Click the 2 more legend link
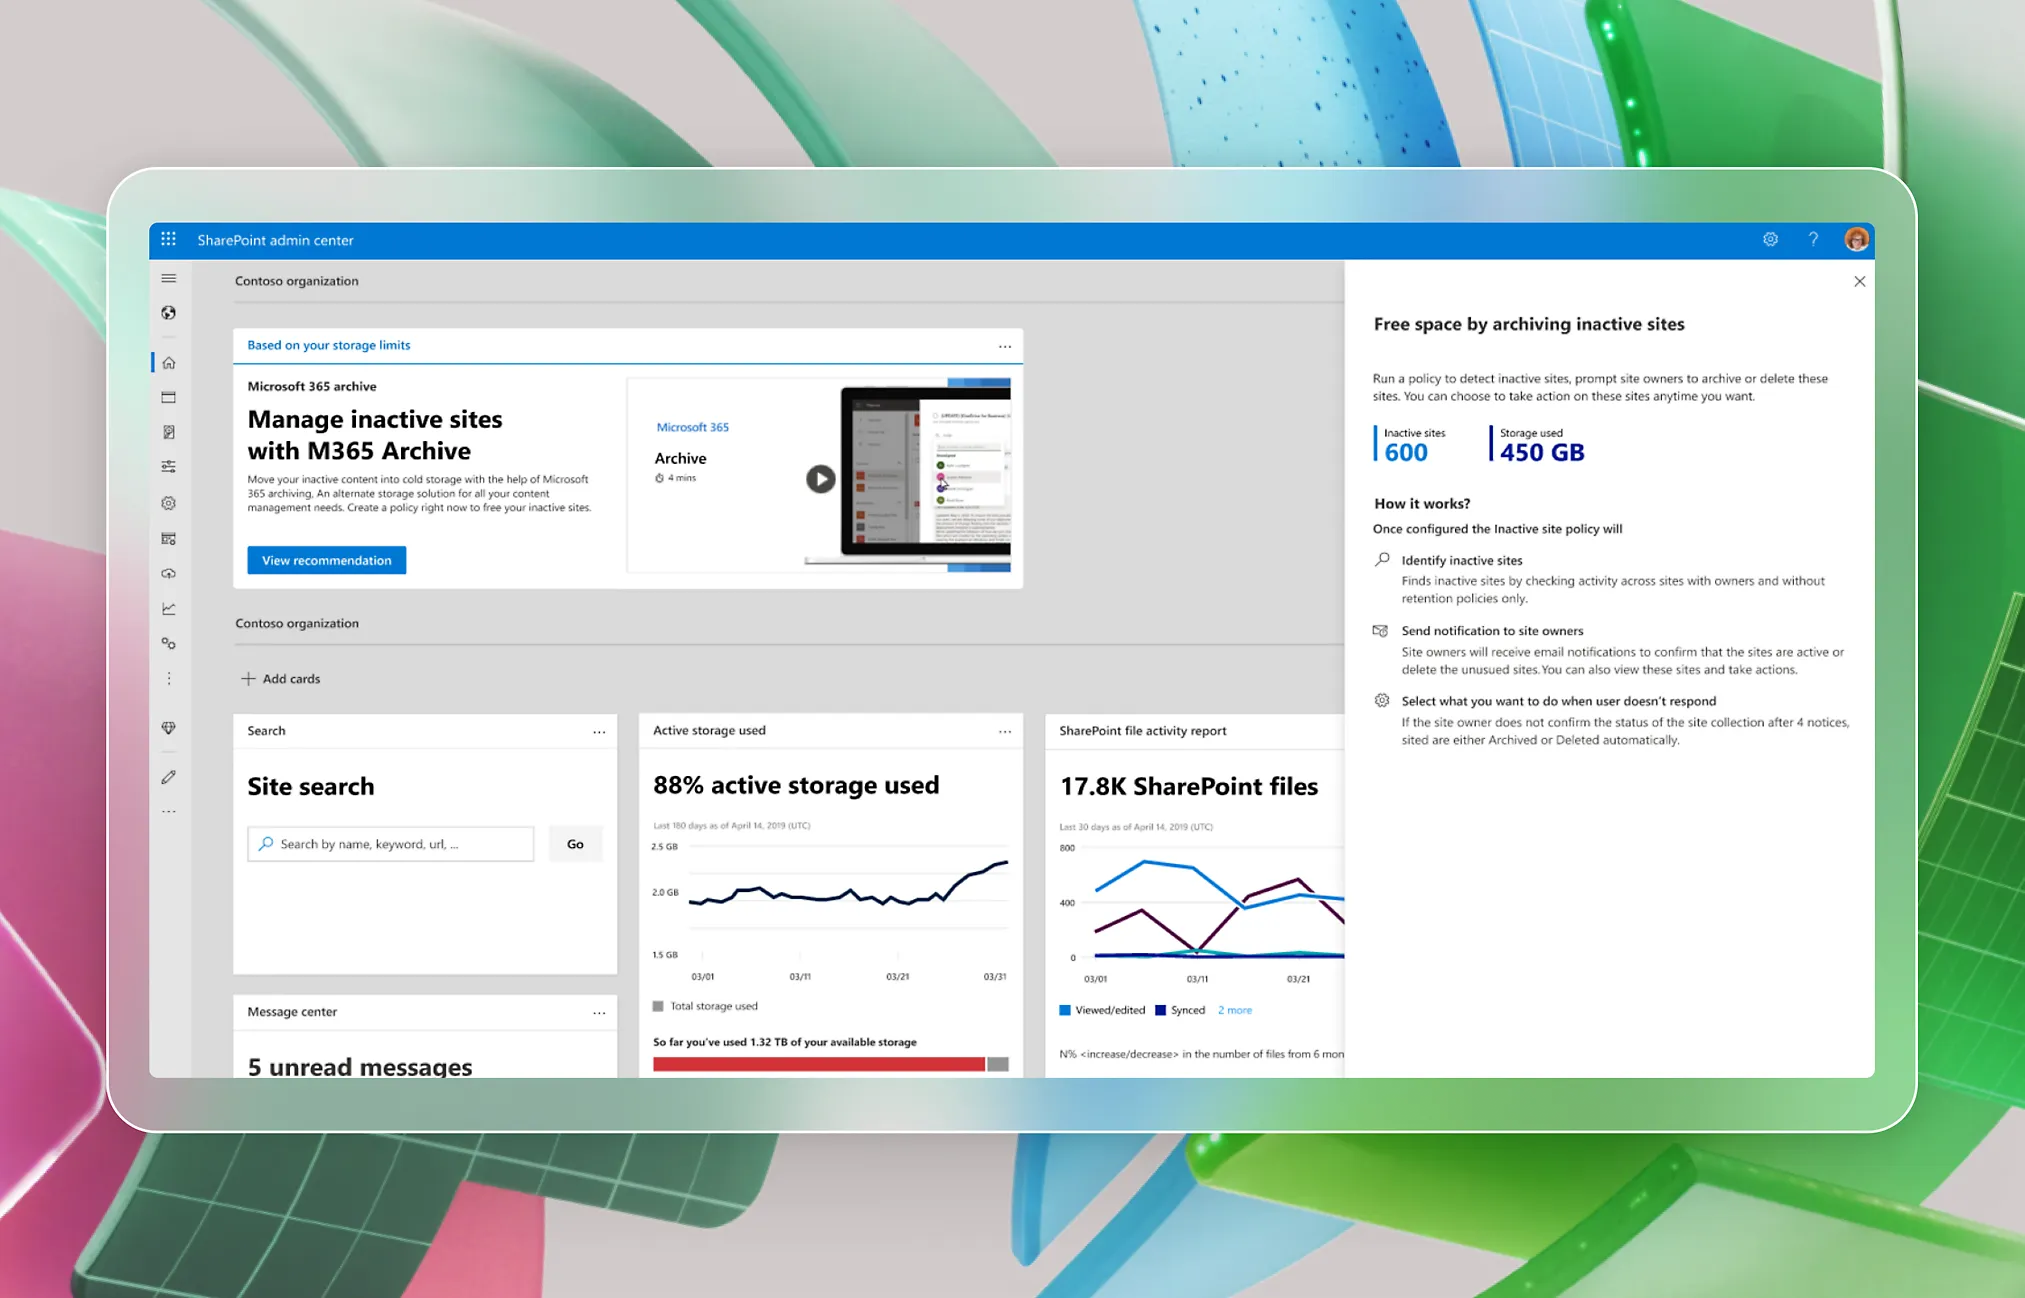 [x=1234, y=1010]
